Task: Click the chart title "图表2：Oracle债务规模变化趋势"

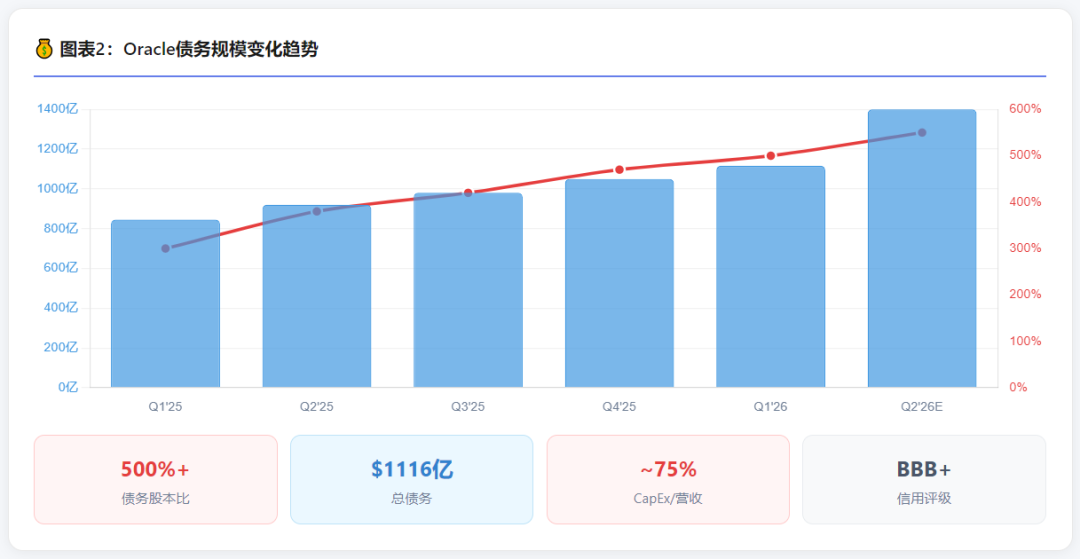Action: tap(189, 50)
